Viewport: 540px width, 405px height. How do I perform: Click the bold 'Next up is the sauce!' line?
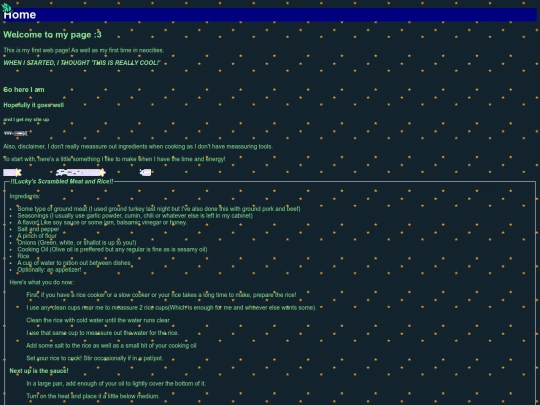click(39, 371)
